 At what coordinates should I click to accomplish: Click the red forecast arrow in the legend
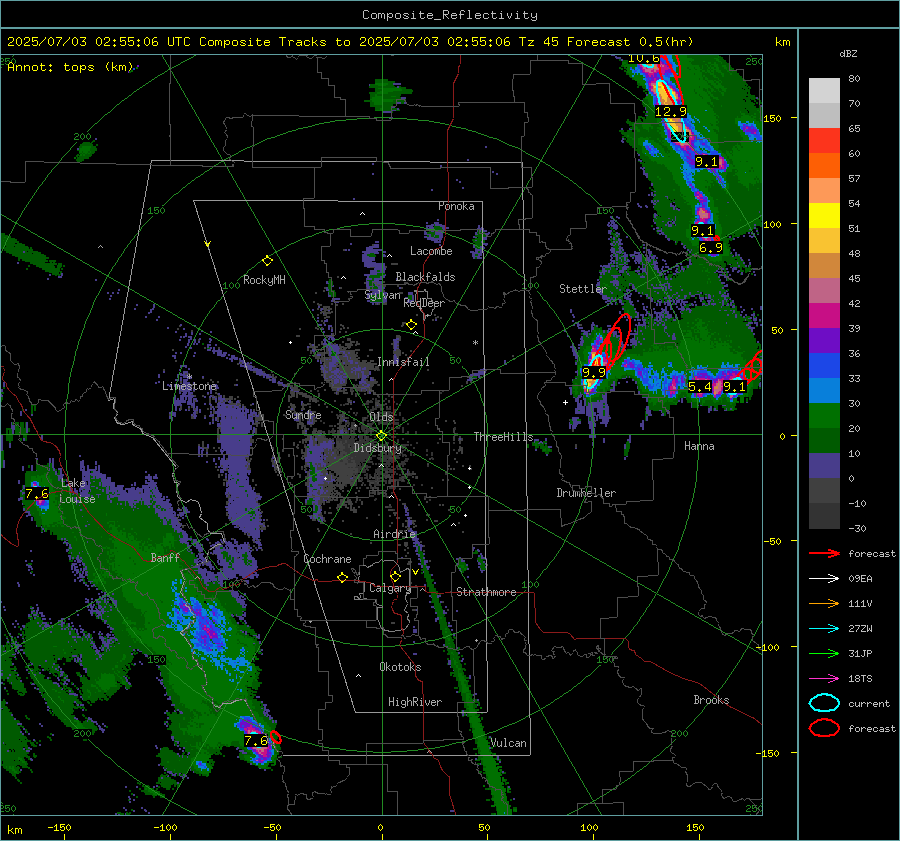click(824, 553)
